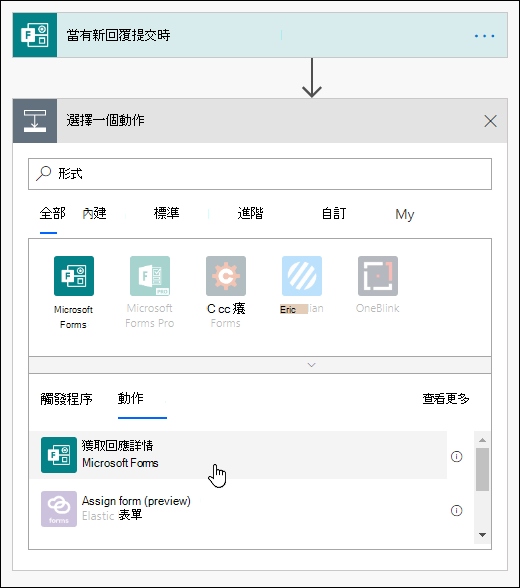The image size is (520, 588).
Task: Switch to the 標準 tab
Action: click(x=166, y=213)
